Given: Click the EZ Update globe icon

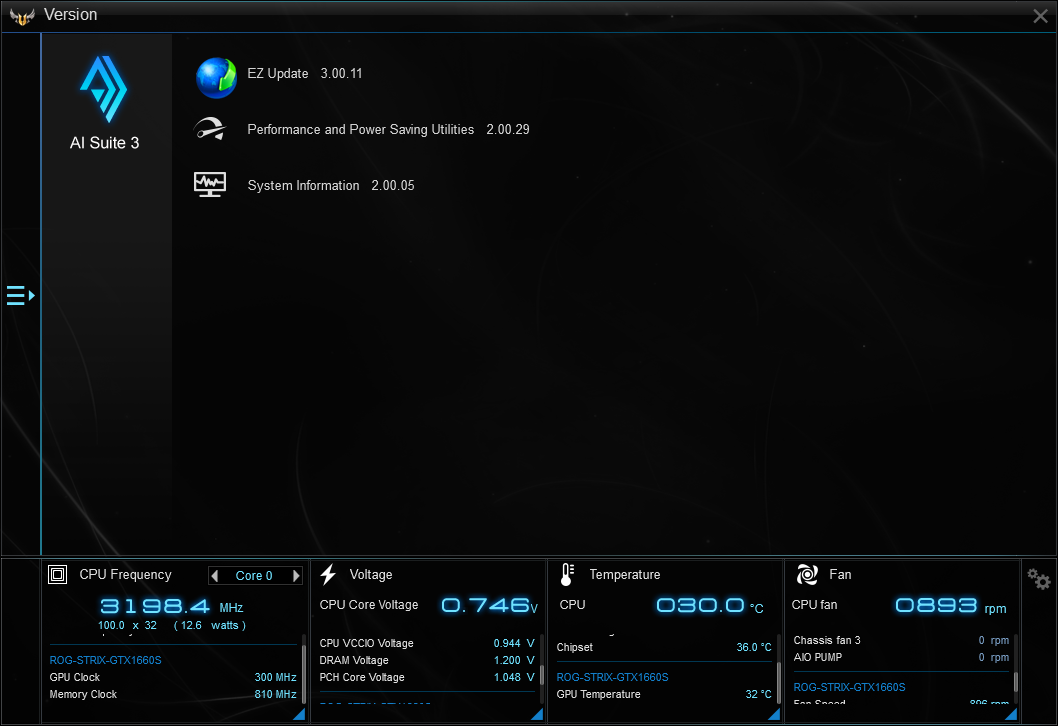Looking at the screenshot, I should (216, 78).
